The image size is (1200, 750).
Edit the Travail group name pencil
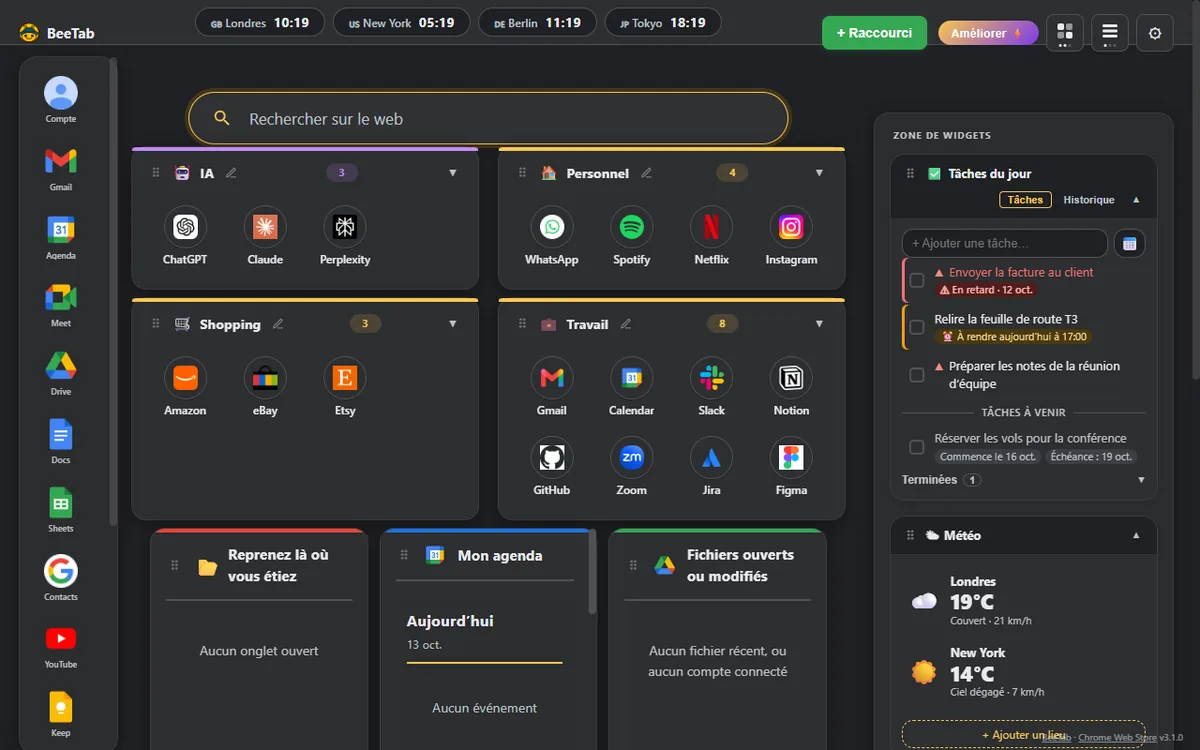(x=626, y=324)
